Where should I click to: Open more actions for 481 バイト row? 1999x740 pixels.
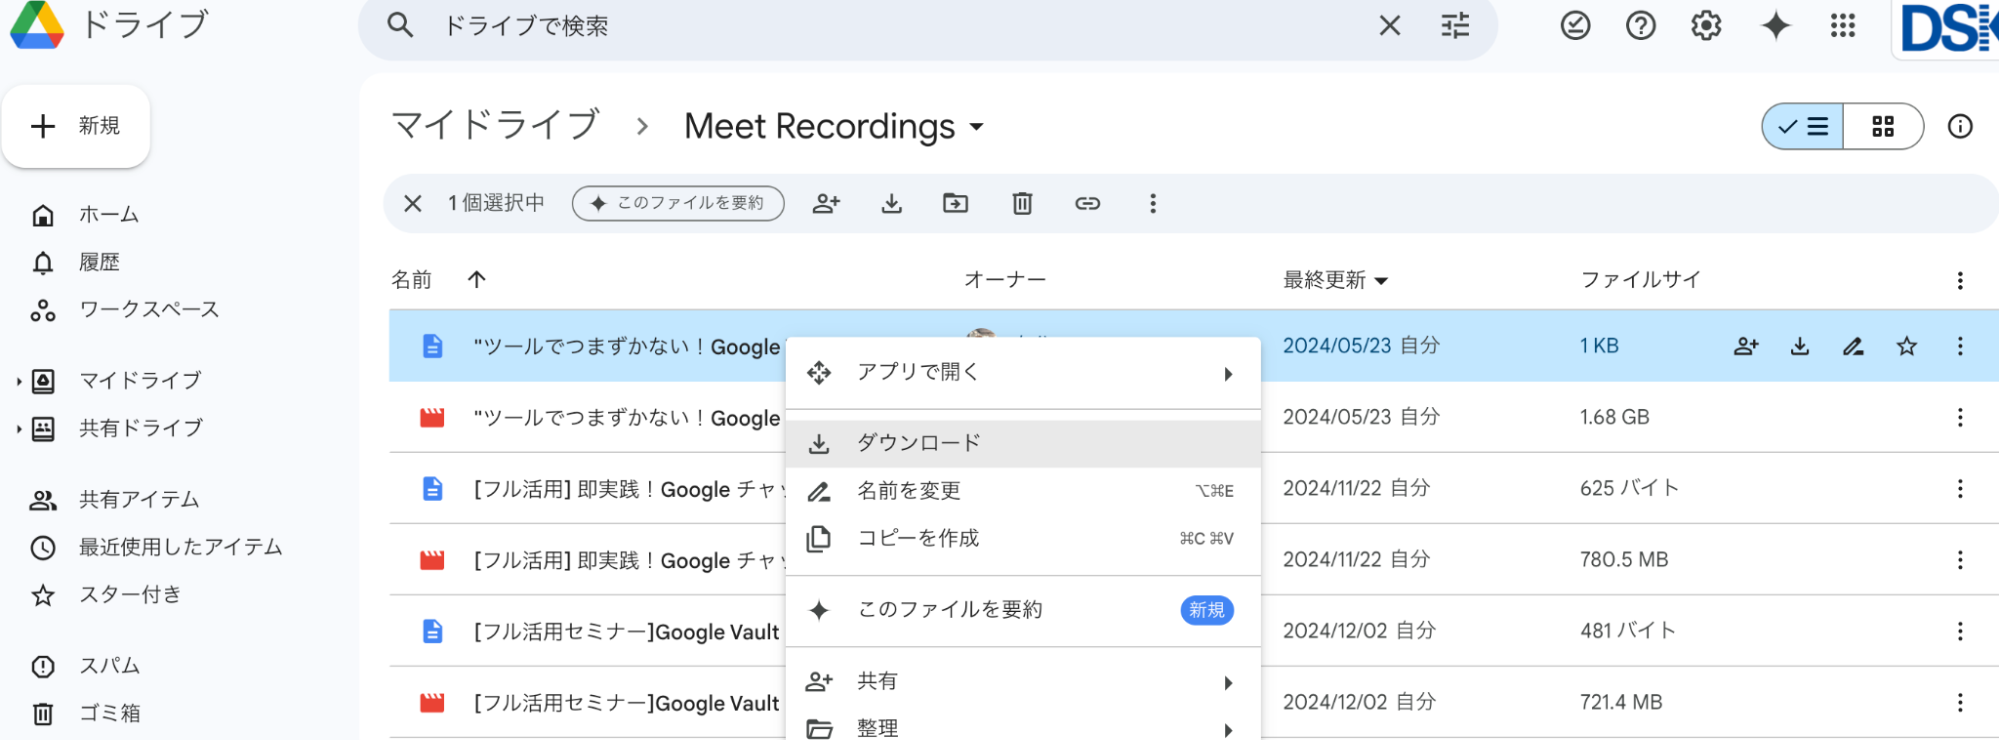(1960, 631)
